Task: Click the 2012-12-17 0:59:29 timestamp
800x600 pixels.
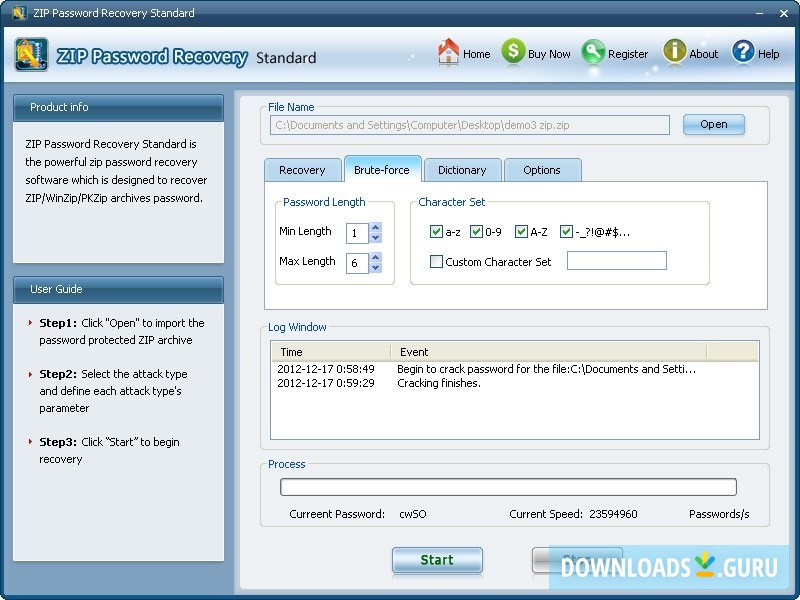Action: pos(326,383)
